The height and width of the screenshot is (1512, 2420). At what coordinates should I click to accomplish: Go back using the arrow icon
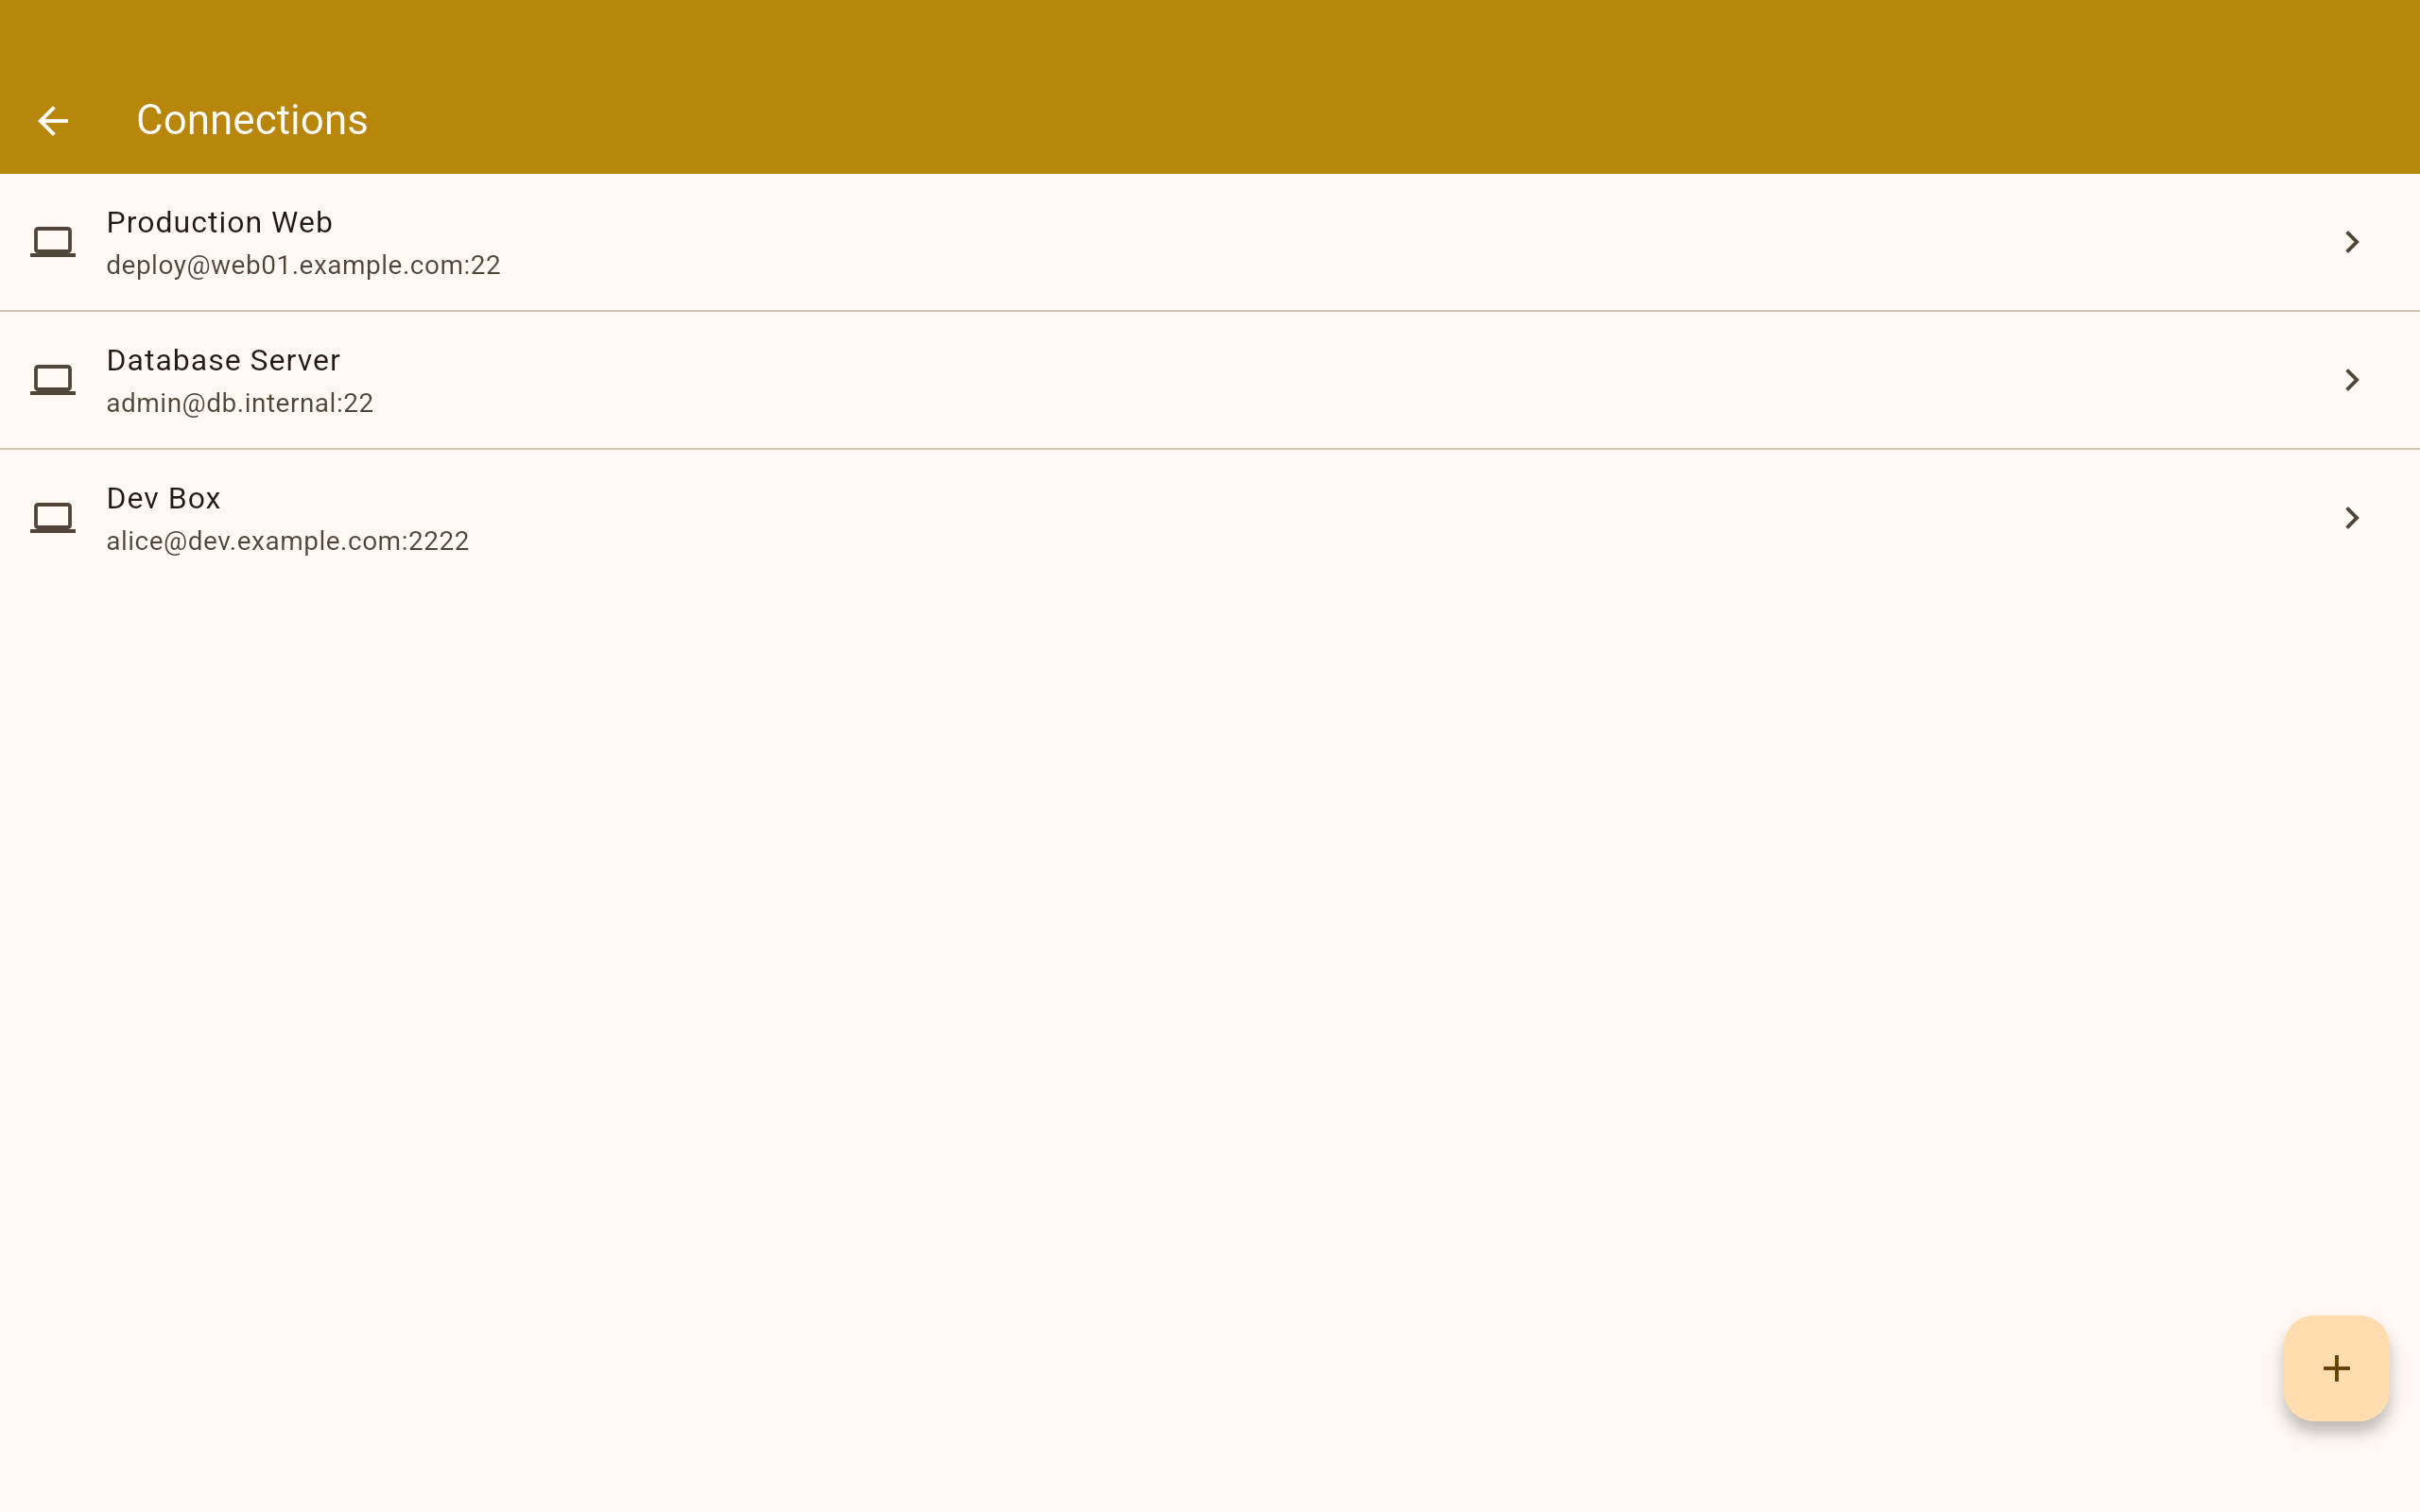[x=53, y=121]
